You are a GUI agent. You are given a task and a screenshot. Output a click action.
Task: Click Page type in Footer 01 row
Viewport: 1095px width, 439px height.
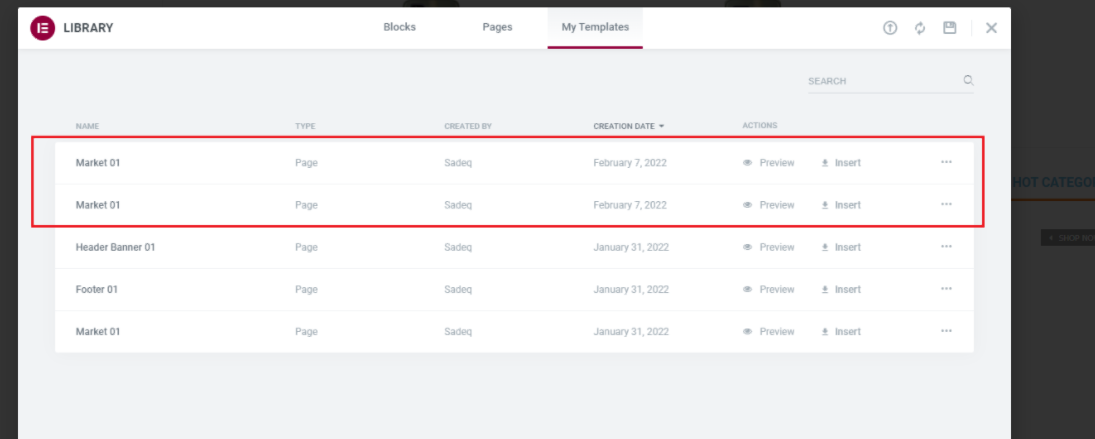coord(307,289)
